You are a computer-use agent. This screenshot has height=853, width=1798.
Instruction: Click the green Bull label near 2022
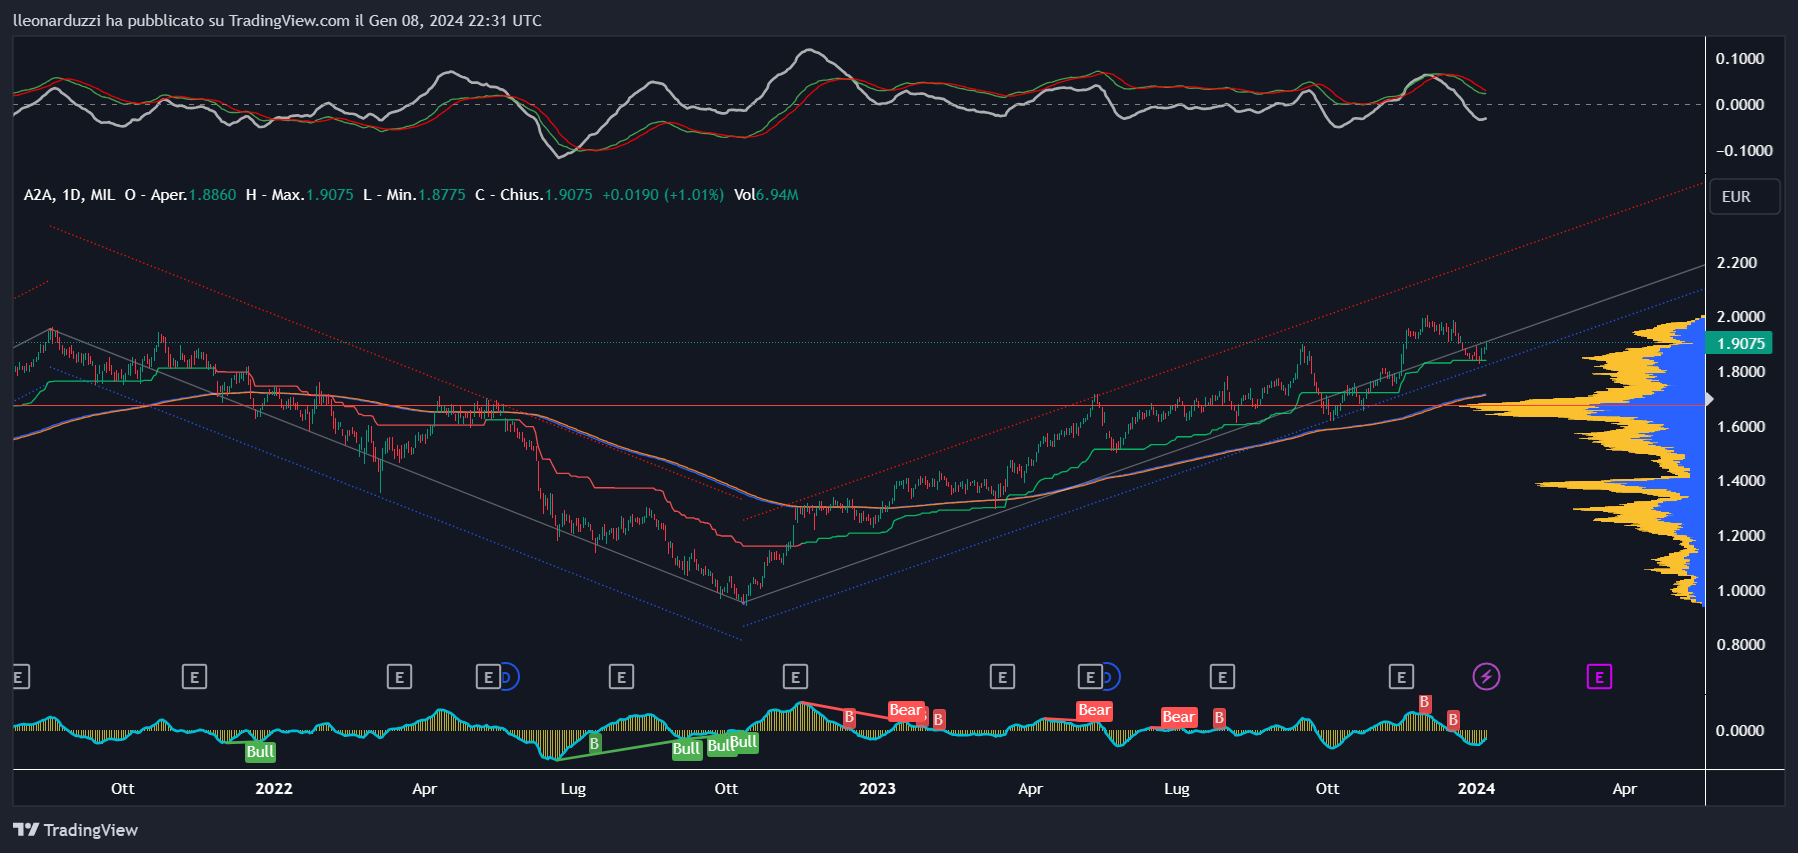(x=260, y=751)
